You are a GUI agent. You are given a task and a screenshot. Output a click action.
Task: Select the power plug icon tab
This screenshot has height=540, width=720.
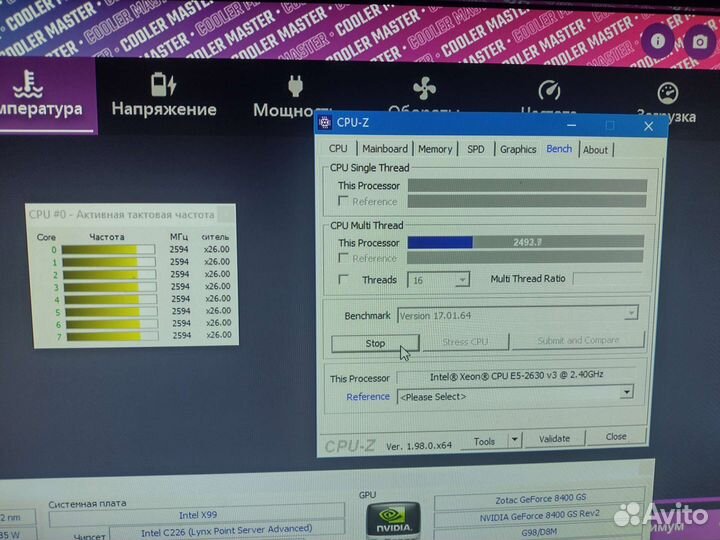(295, 86)
